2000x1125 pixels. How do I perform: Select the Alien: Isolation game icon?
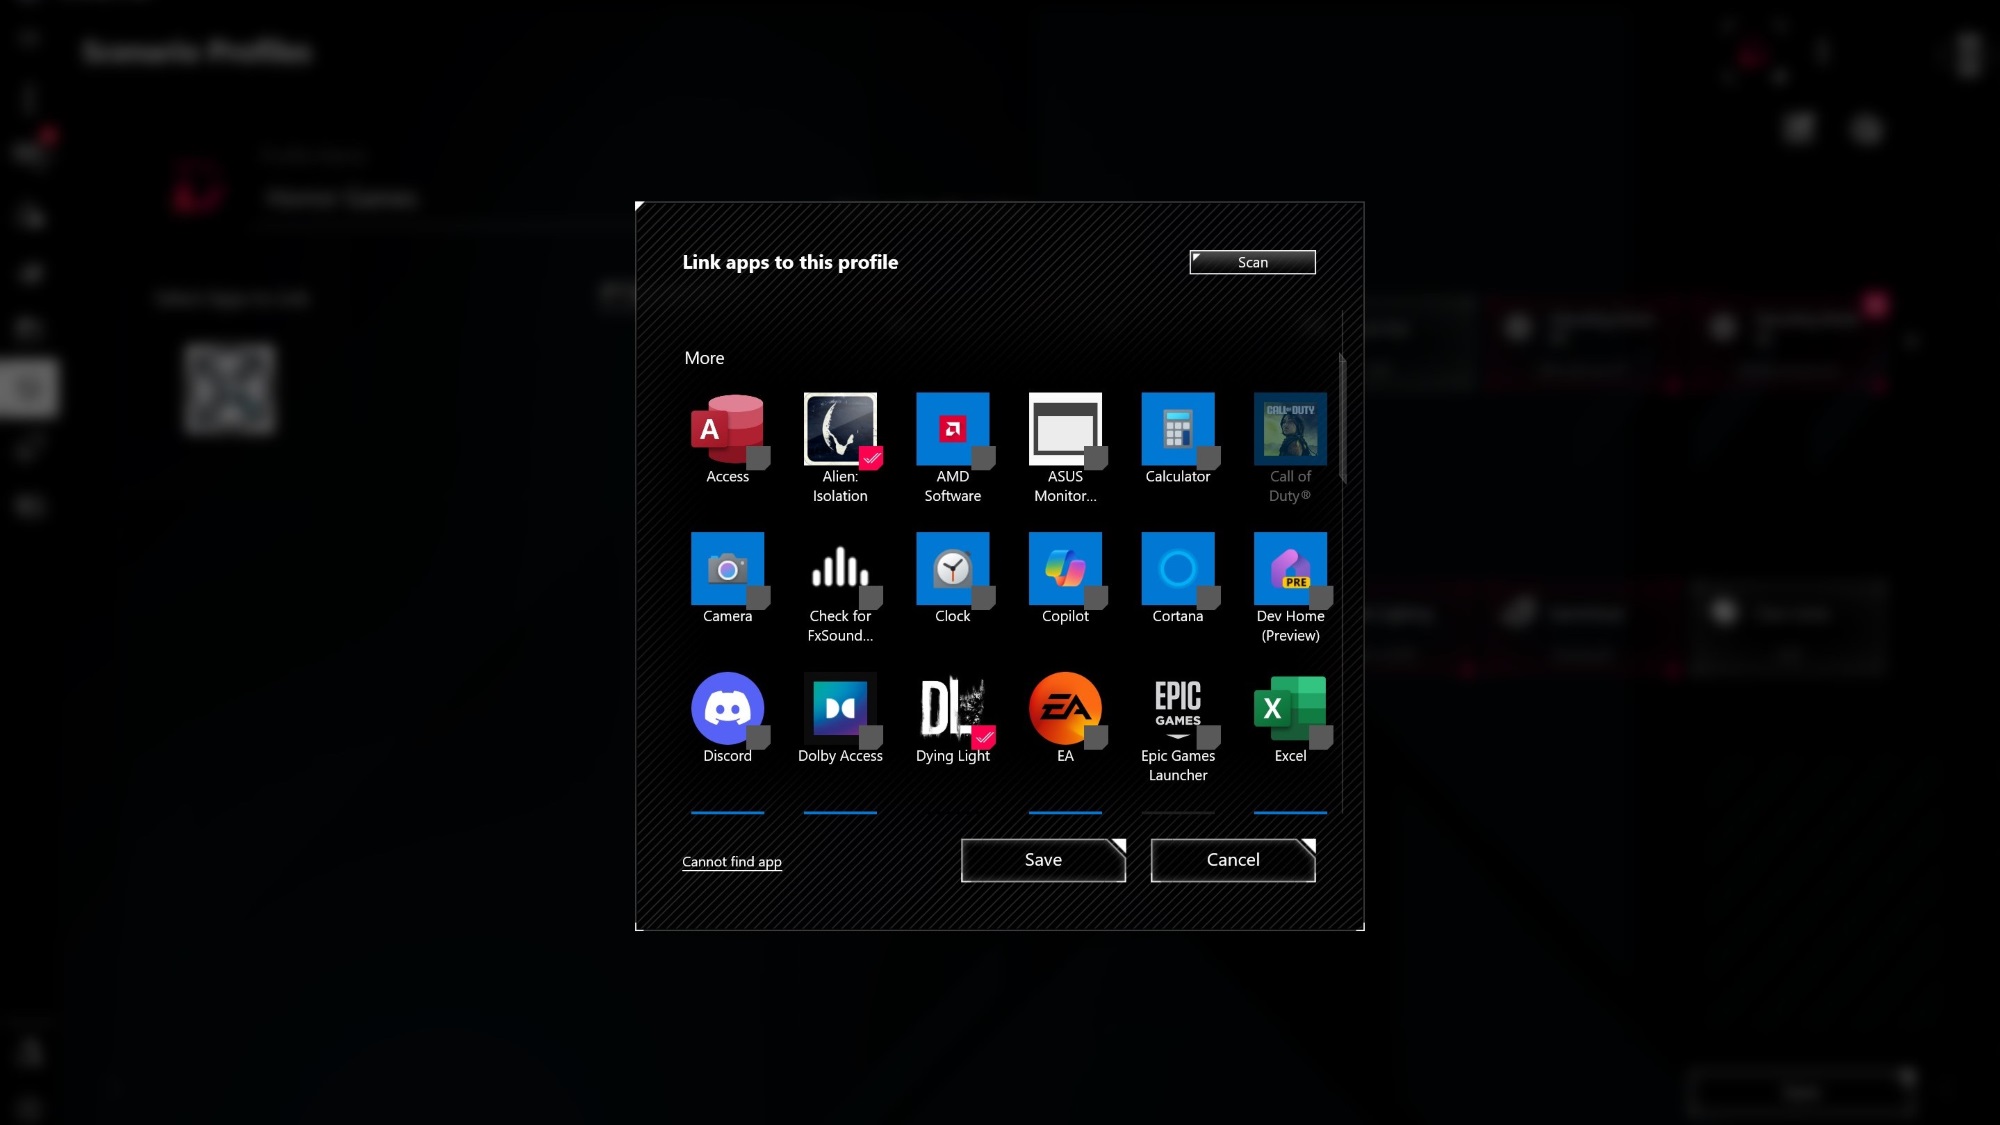840,428
